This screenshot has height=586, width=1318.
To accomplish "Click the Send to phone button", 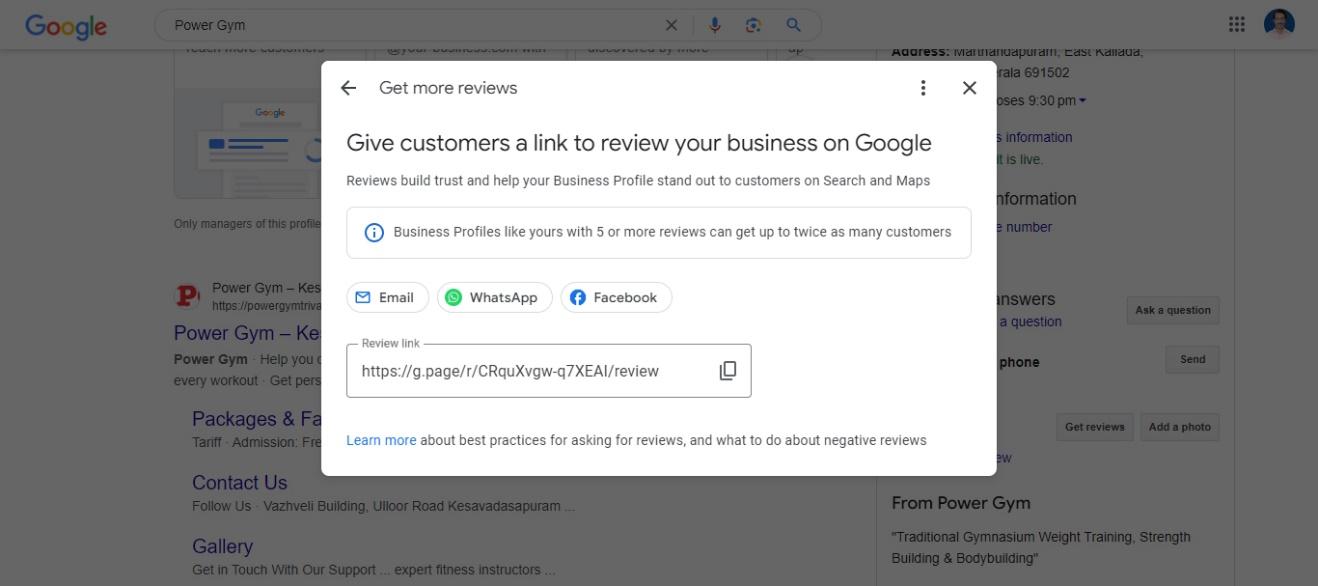I will coord(1193,359).
